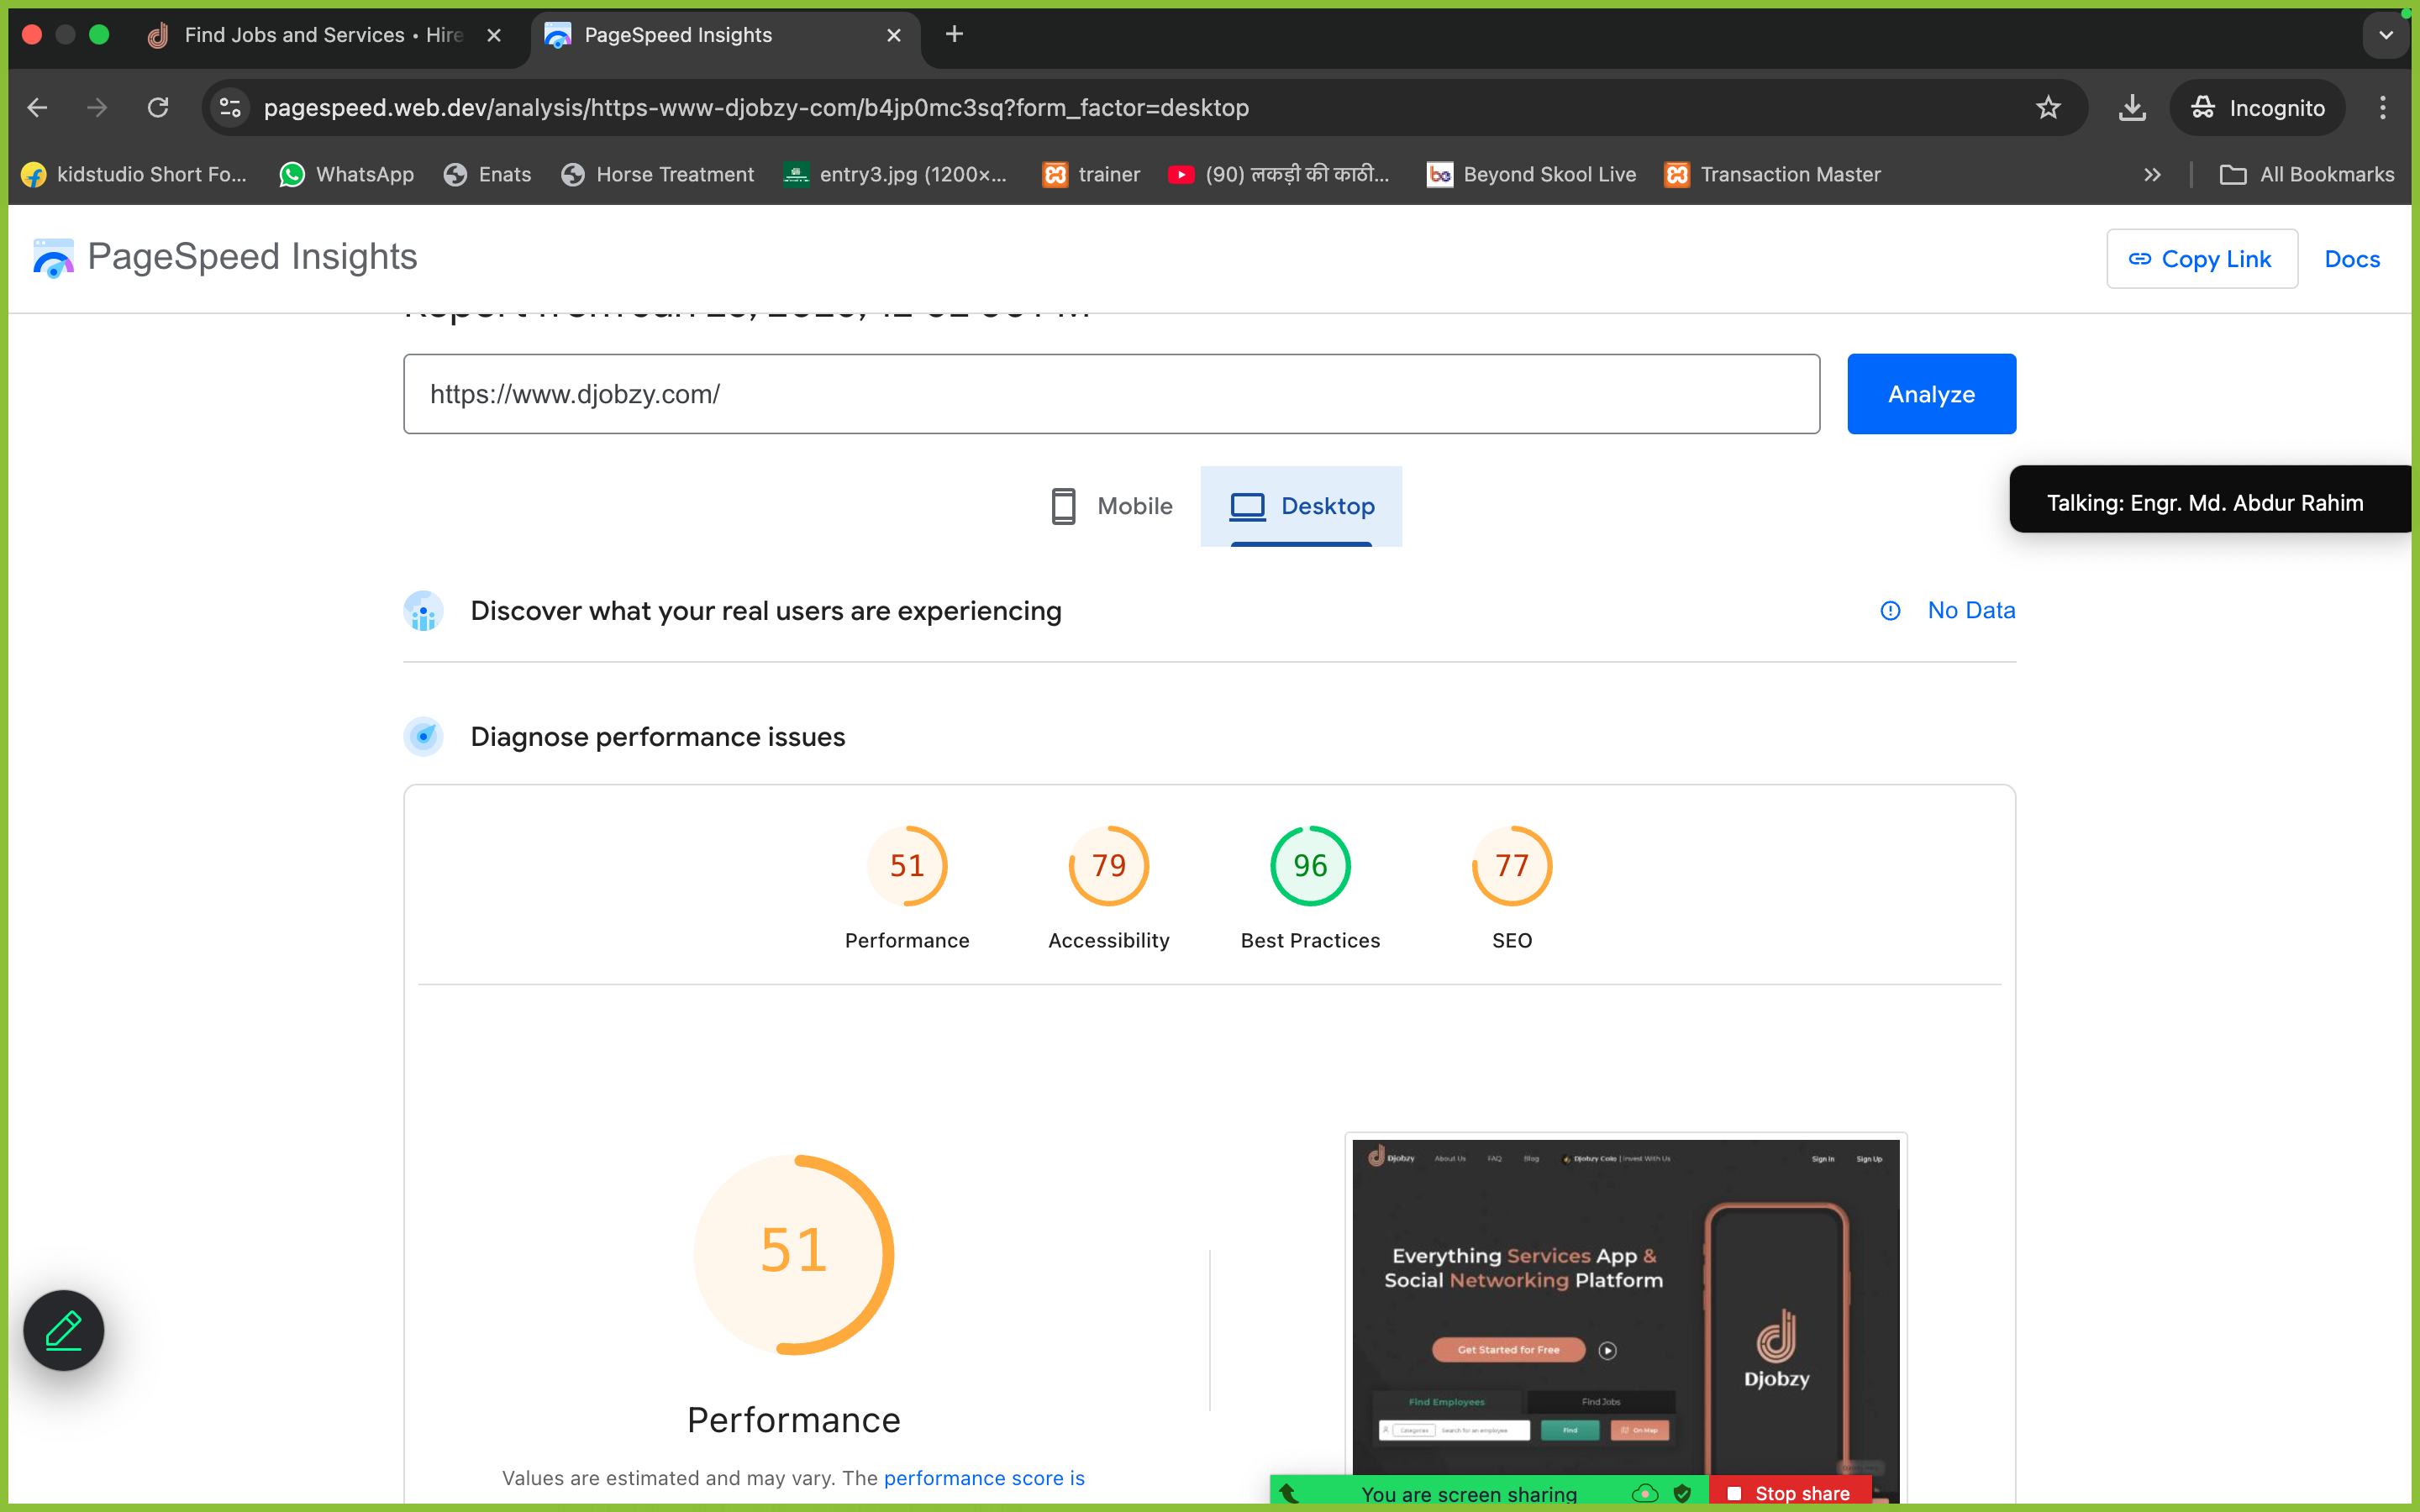
Task: Click the Stop share button
Action: click(1789, 1493)
